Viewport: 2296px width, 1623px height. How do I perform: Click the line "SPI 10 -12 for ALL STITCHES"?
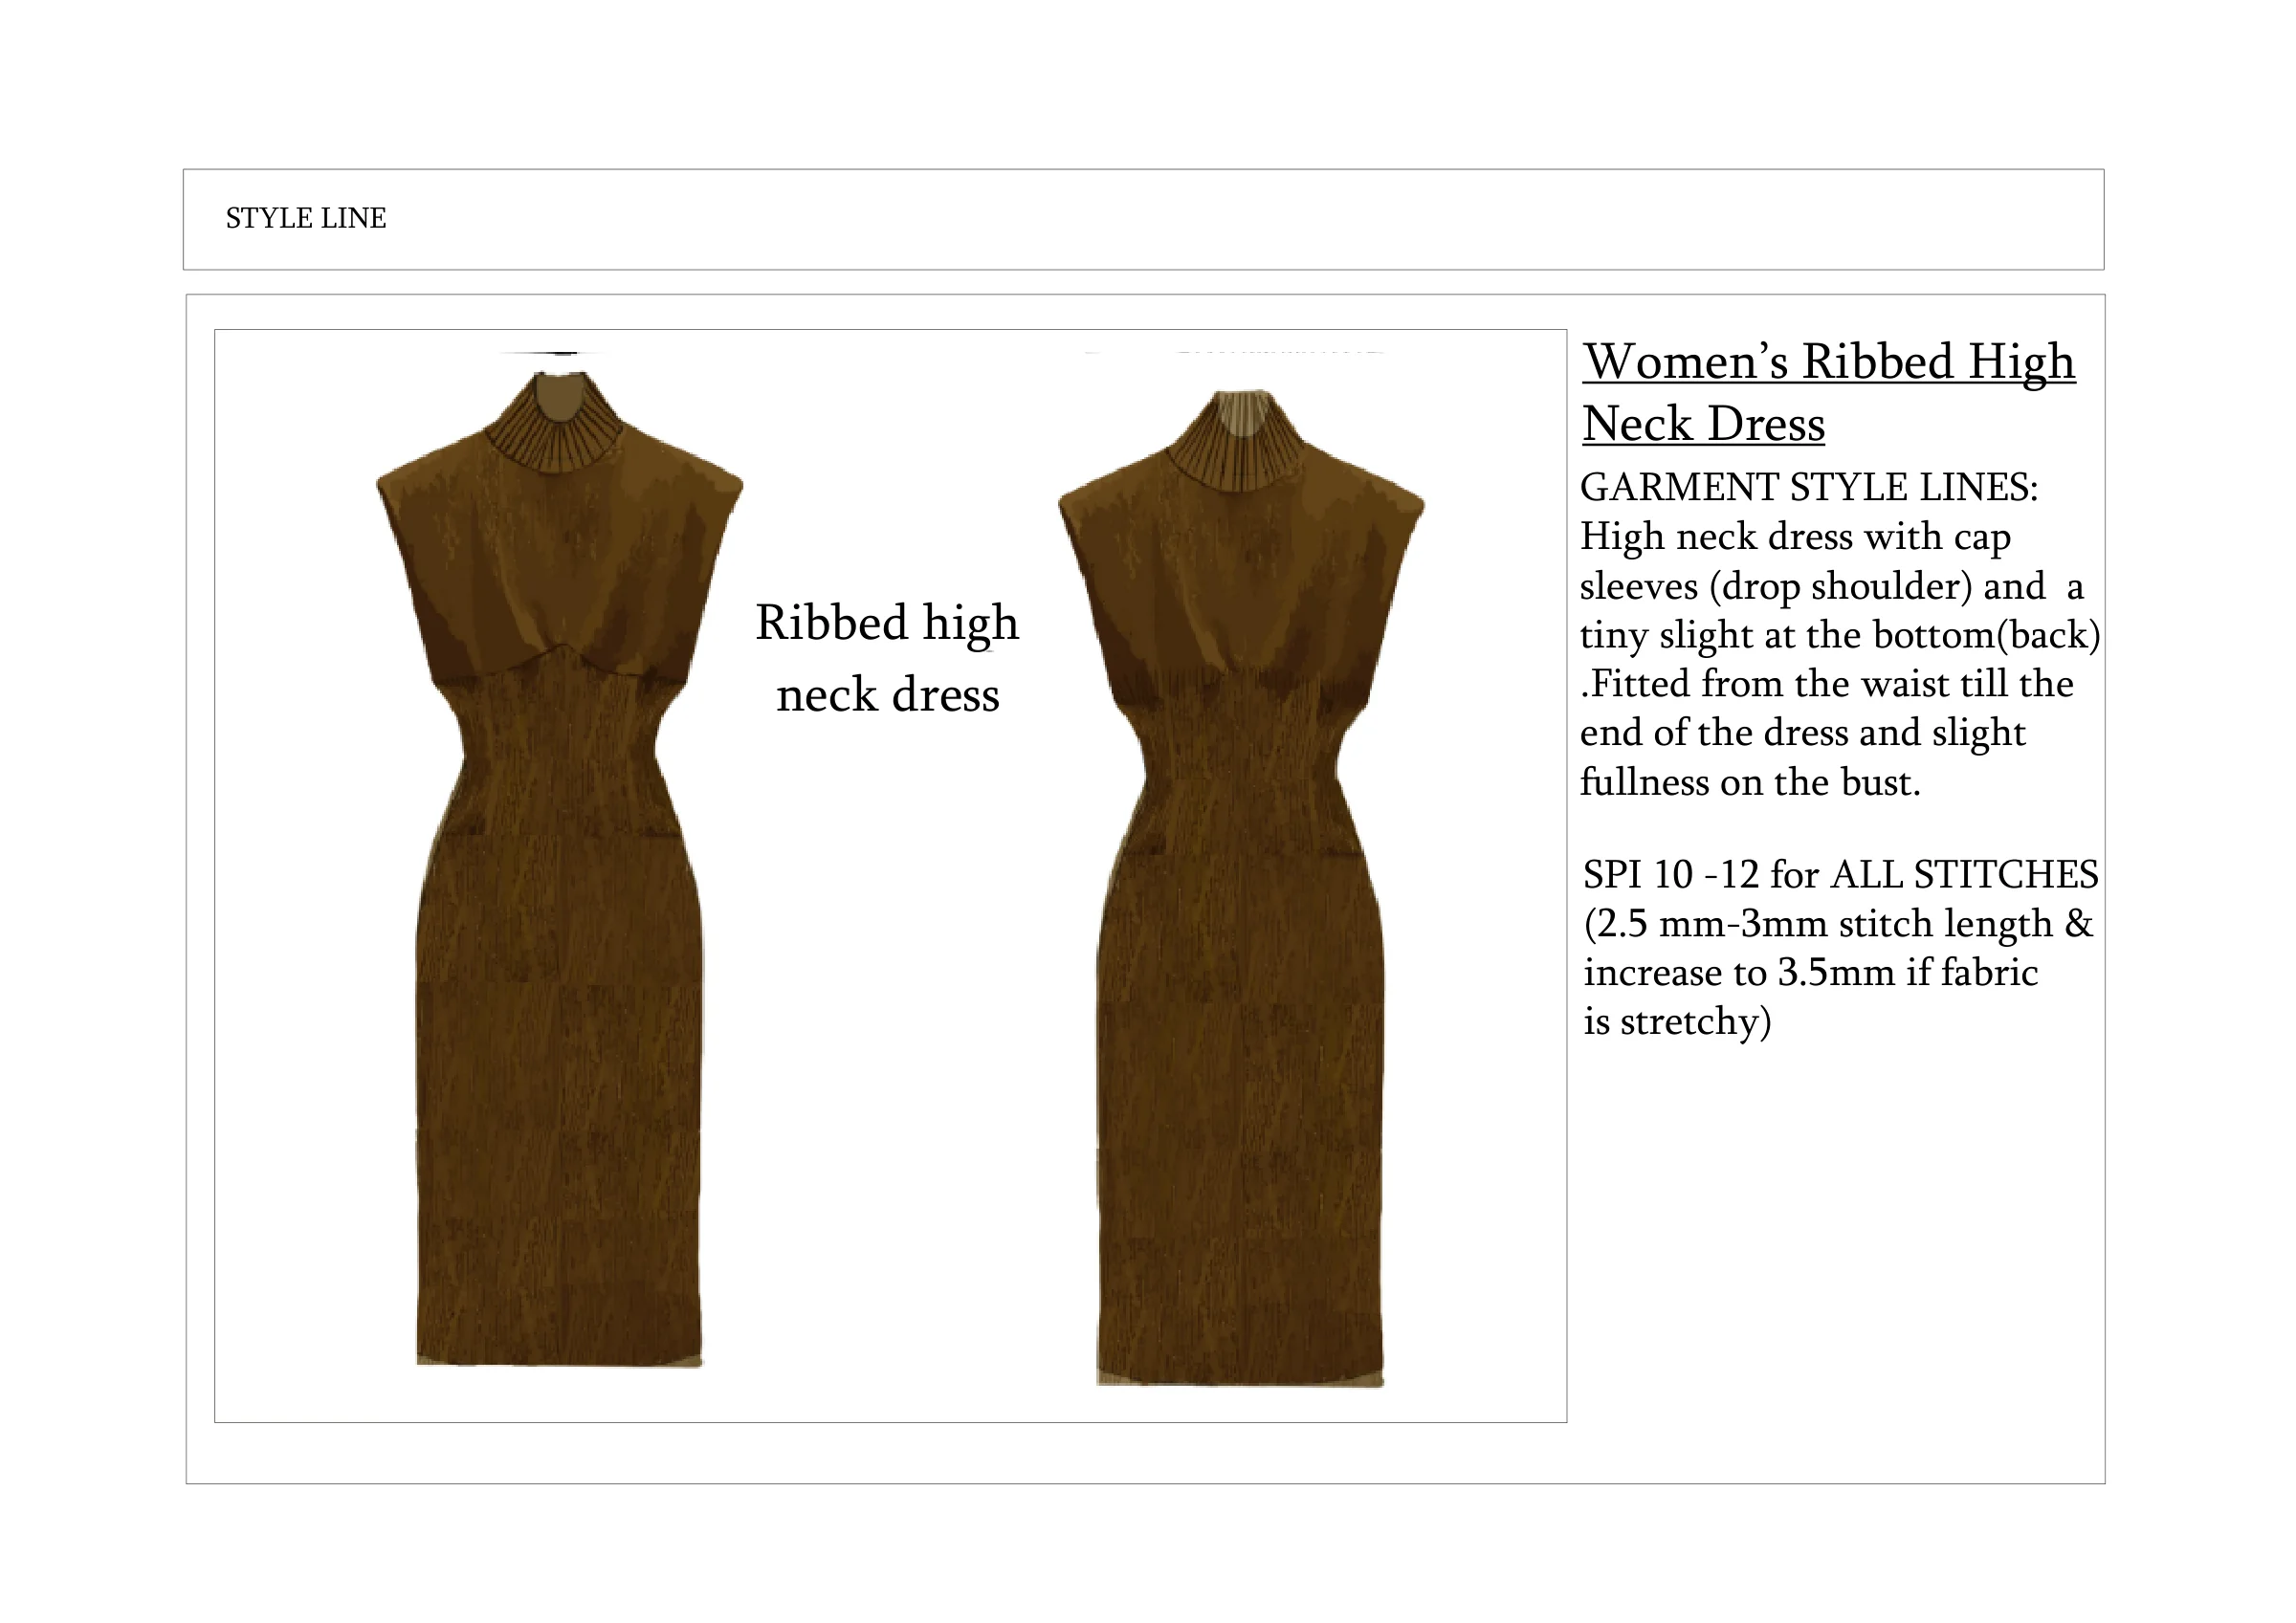click(x=1841, y=875)
